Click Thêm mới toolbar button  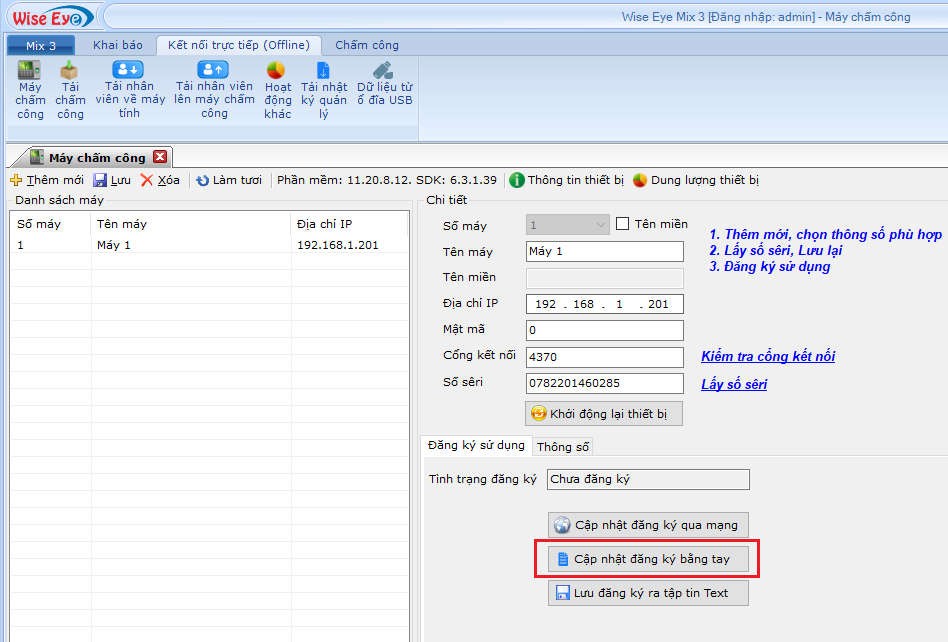click(46, 180)
